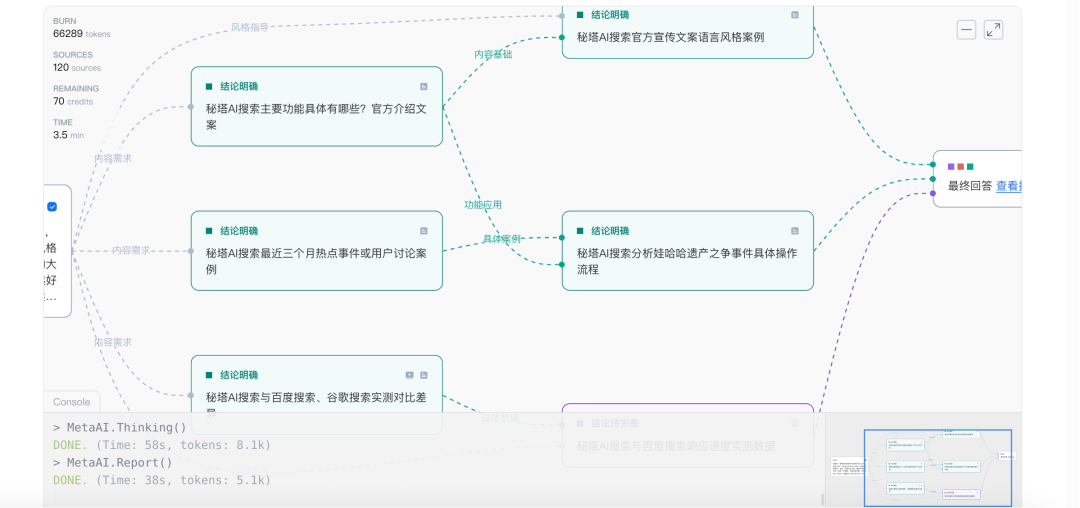Click the 具体案例 edge label
This screenshot has height=508, width=1080.
501,239
